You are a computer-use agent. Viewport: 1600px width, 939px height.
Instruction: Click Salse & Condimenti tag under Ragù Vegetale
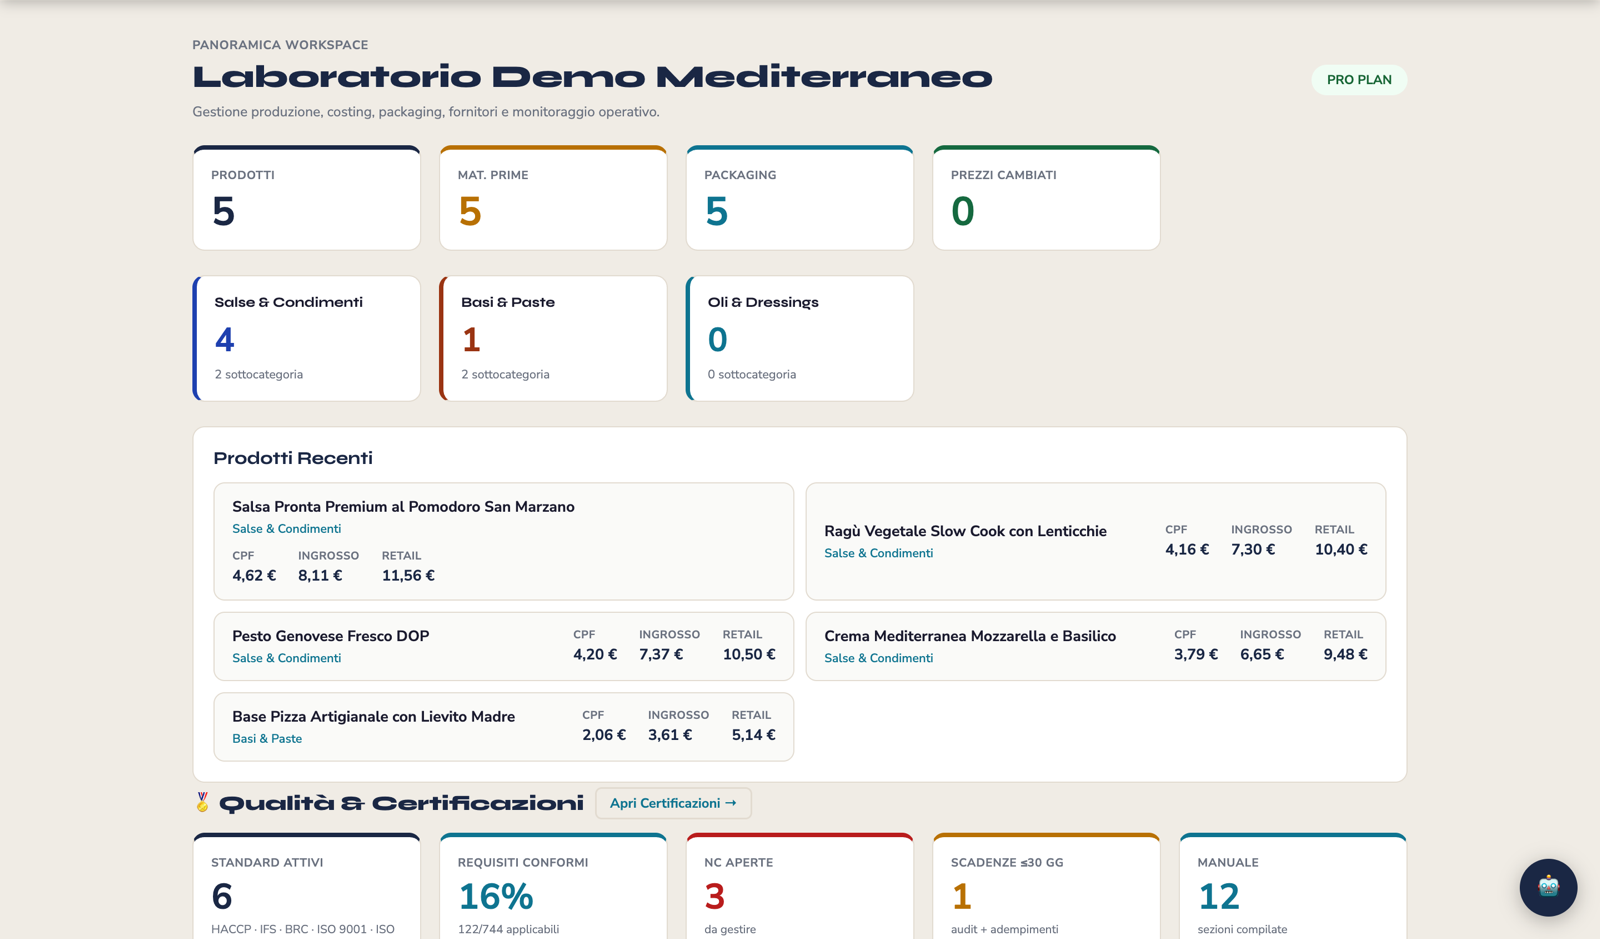point(878,553)
